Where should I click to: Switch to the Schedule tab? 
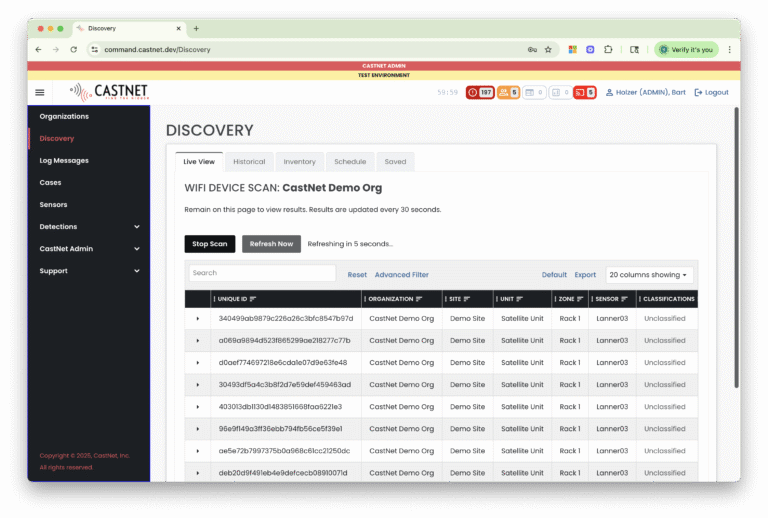350,162
